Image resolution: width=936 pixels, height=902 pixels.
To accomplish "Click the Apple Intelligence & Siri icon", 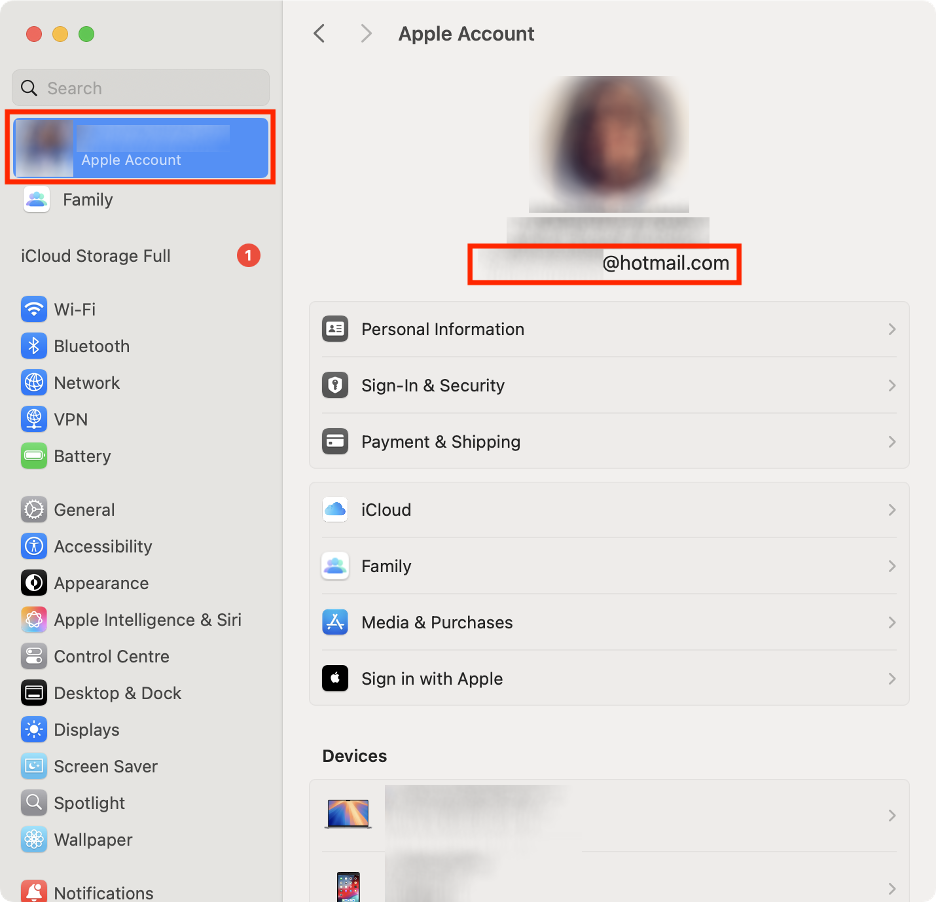I will coord(34,620).
